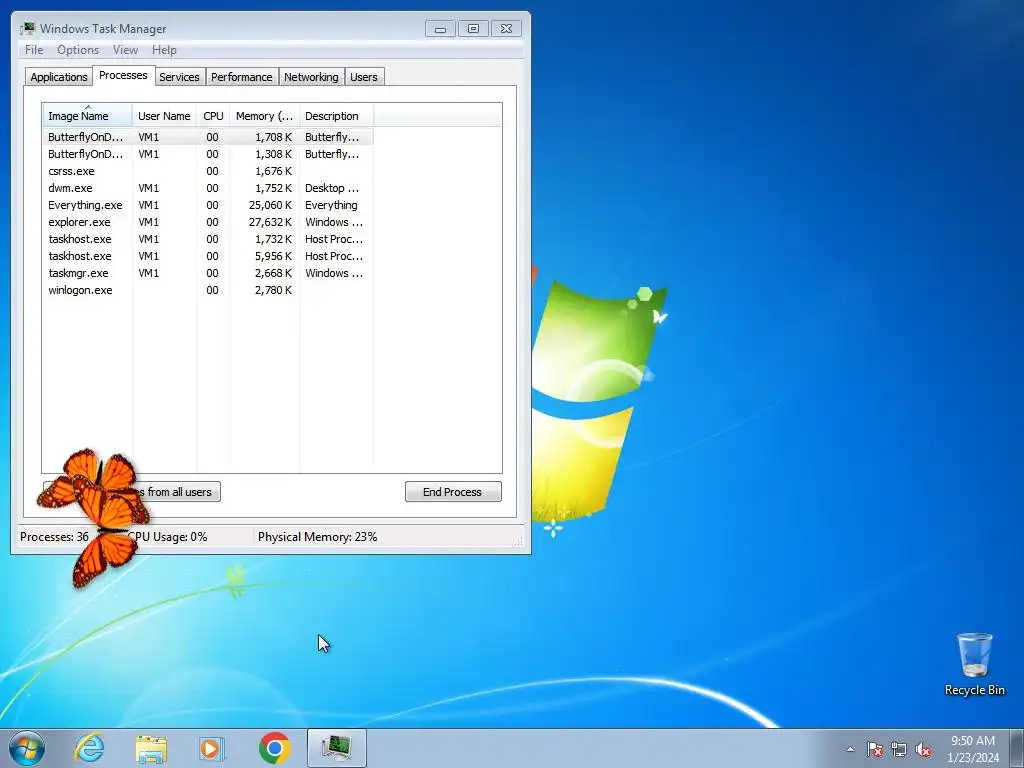Click the network status tray icon
1024x768 pixels.
899,749
